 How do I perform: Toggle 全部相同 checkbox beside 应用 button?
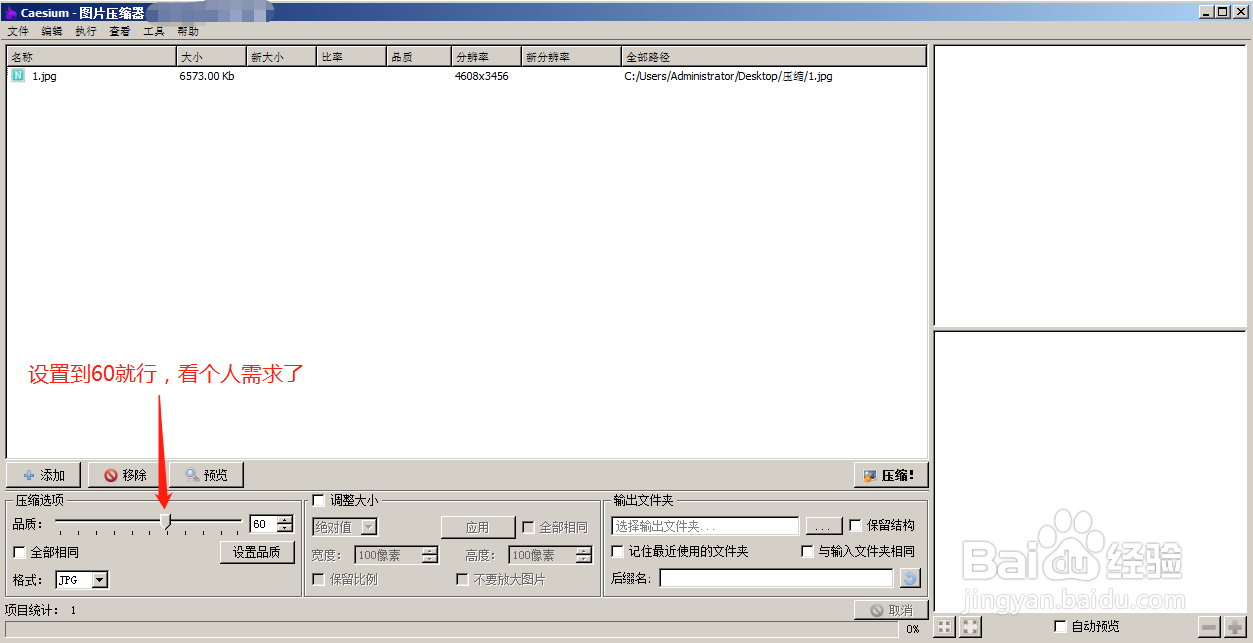pos(529,527)
